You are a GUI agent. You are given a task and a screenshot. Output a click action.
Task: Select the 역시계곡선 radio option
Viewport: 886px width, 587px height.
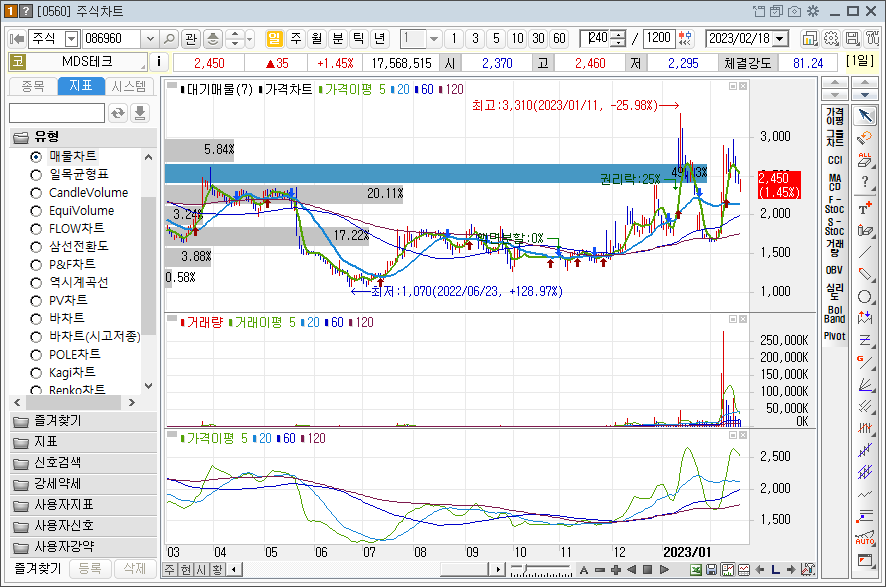36,283
